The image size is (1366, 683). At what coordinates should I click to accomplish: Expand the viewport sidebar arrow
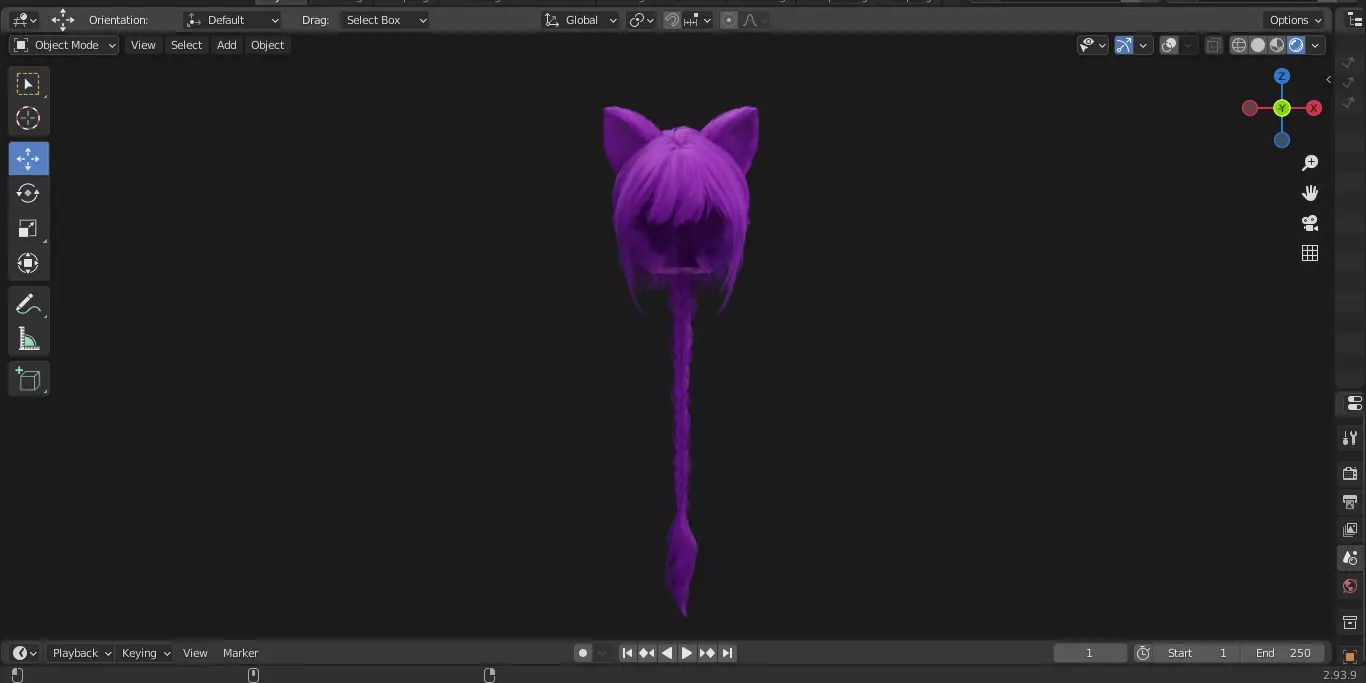(x=1328, y=79)
